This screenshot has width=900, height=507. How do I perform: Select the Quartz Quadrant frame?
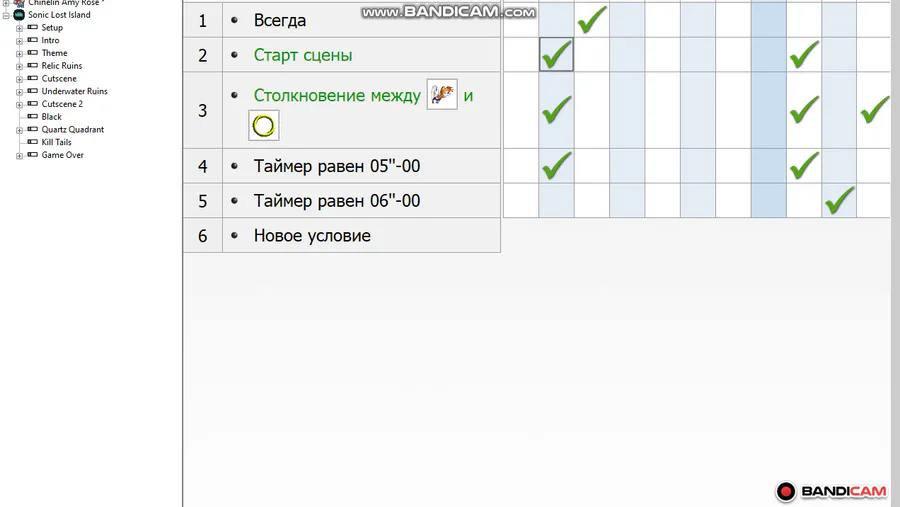pyautogui.click(x=72, y=129)
